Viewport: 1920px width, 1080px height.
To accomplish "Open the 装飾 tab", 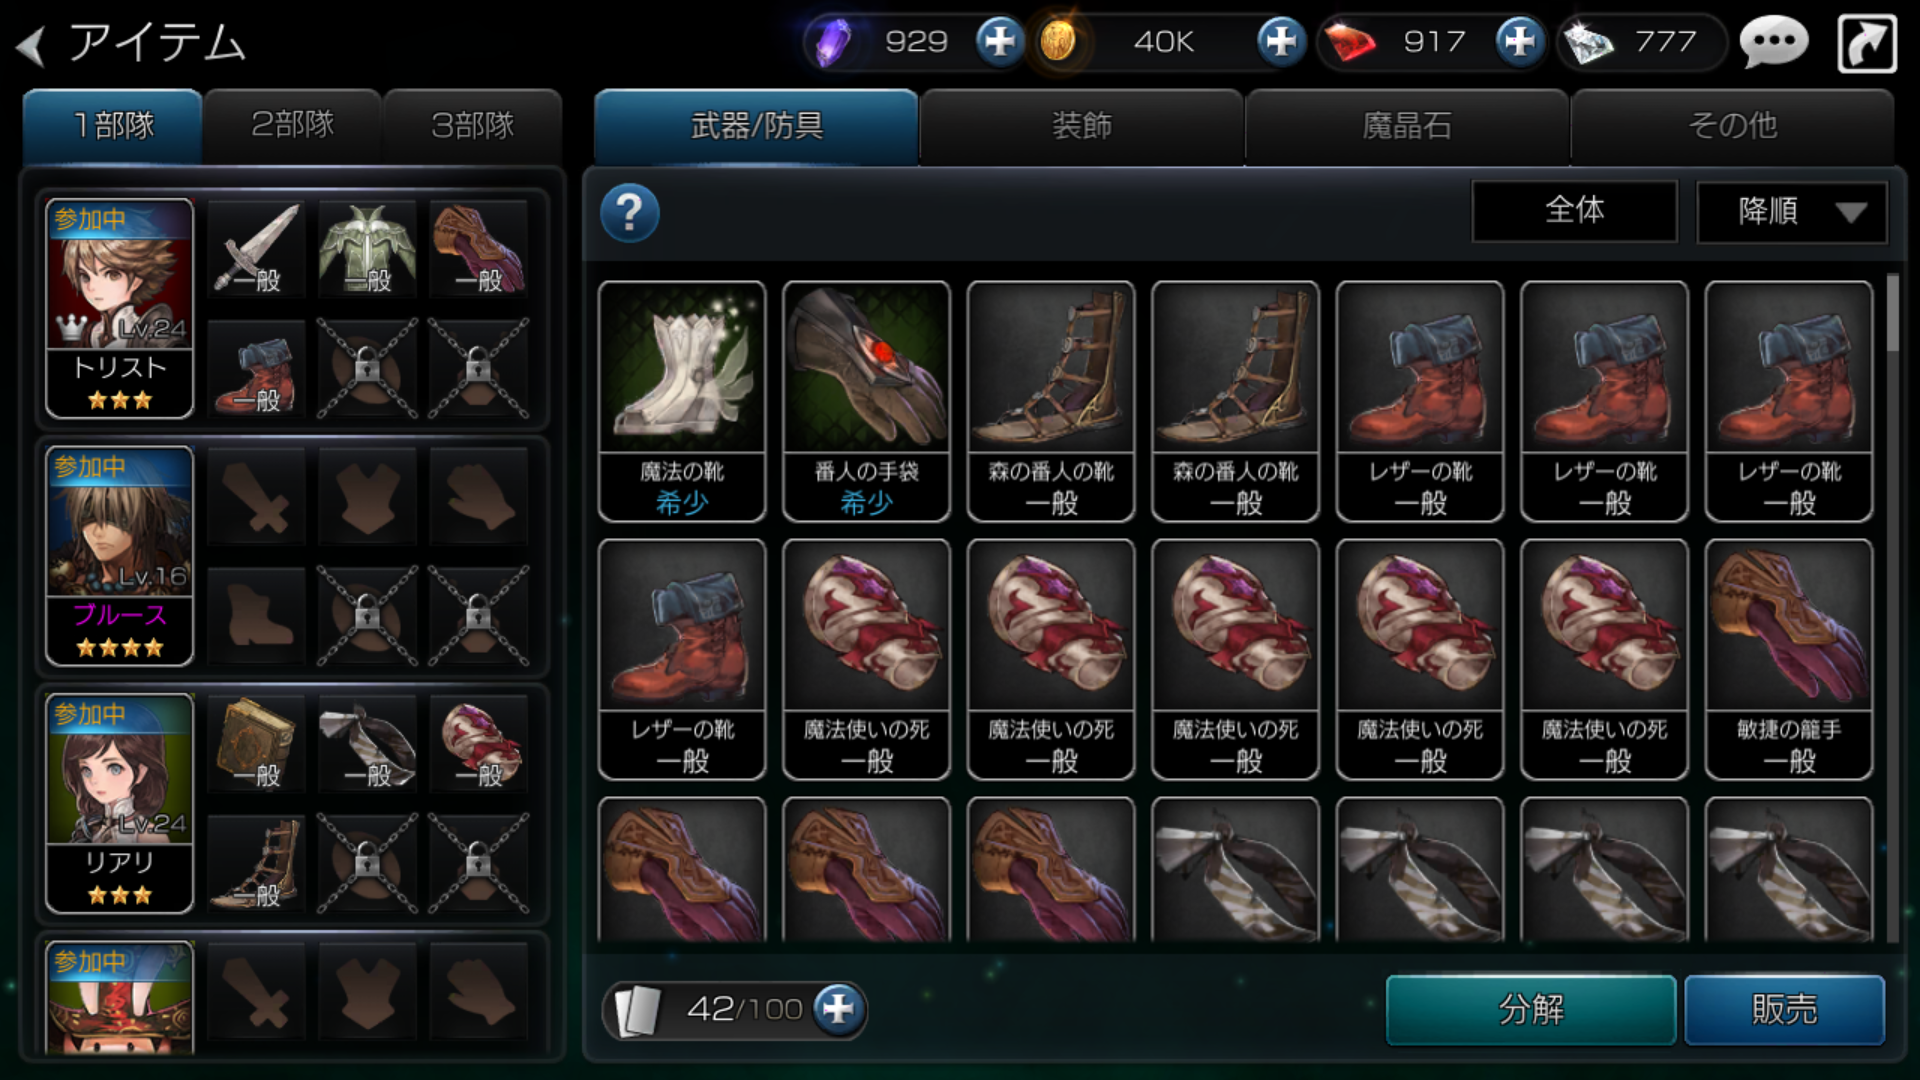I will click(x=1081, y=126).
